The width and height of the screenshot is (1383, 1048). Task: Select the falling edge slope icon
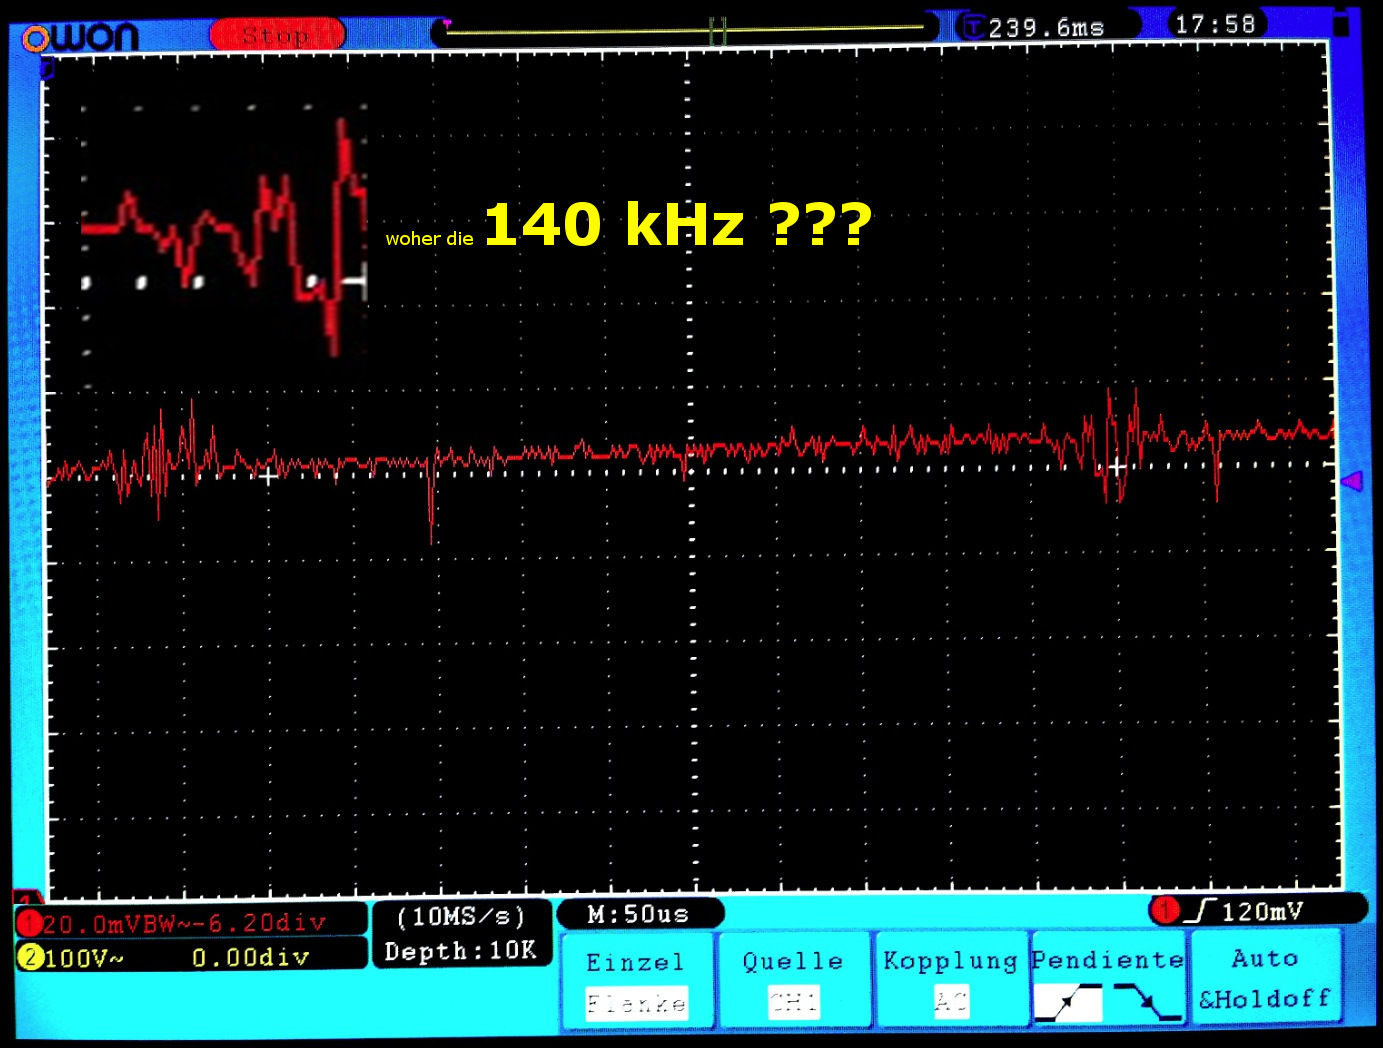[x=1147, y=1002]
